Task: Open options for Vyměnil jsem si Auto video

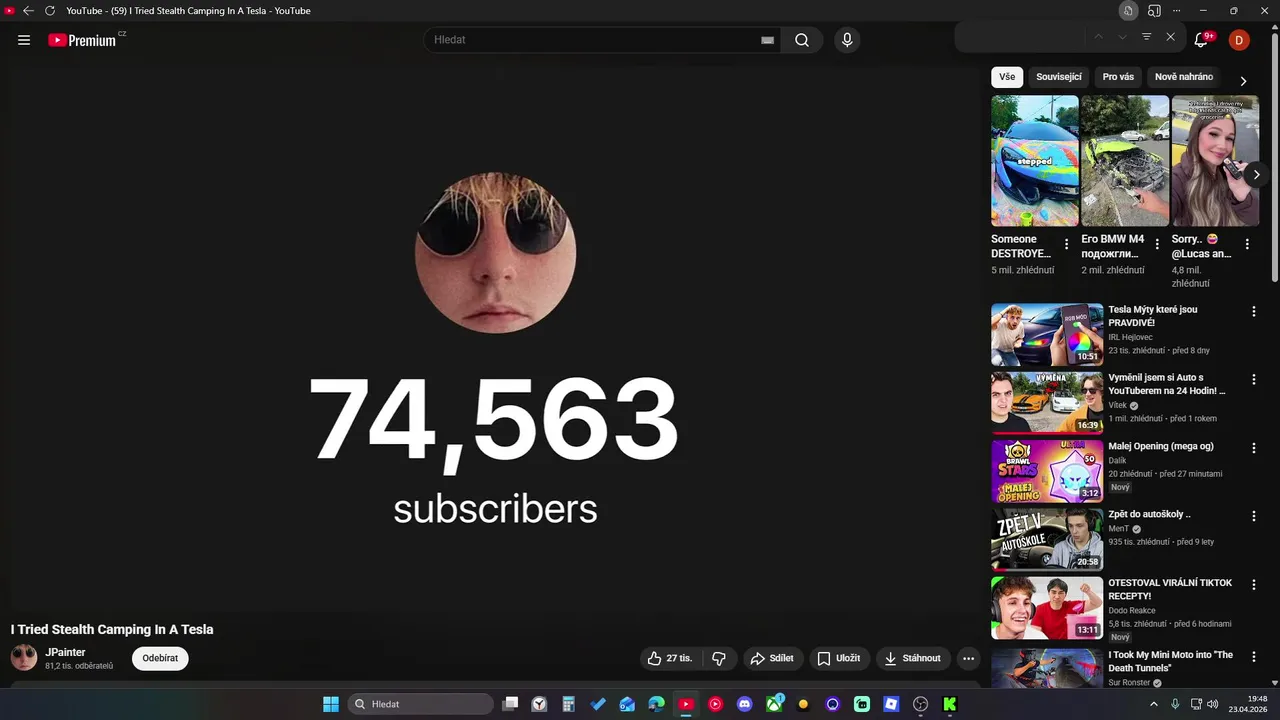Action: coord(1254,380)
